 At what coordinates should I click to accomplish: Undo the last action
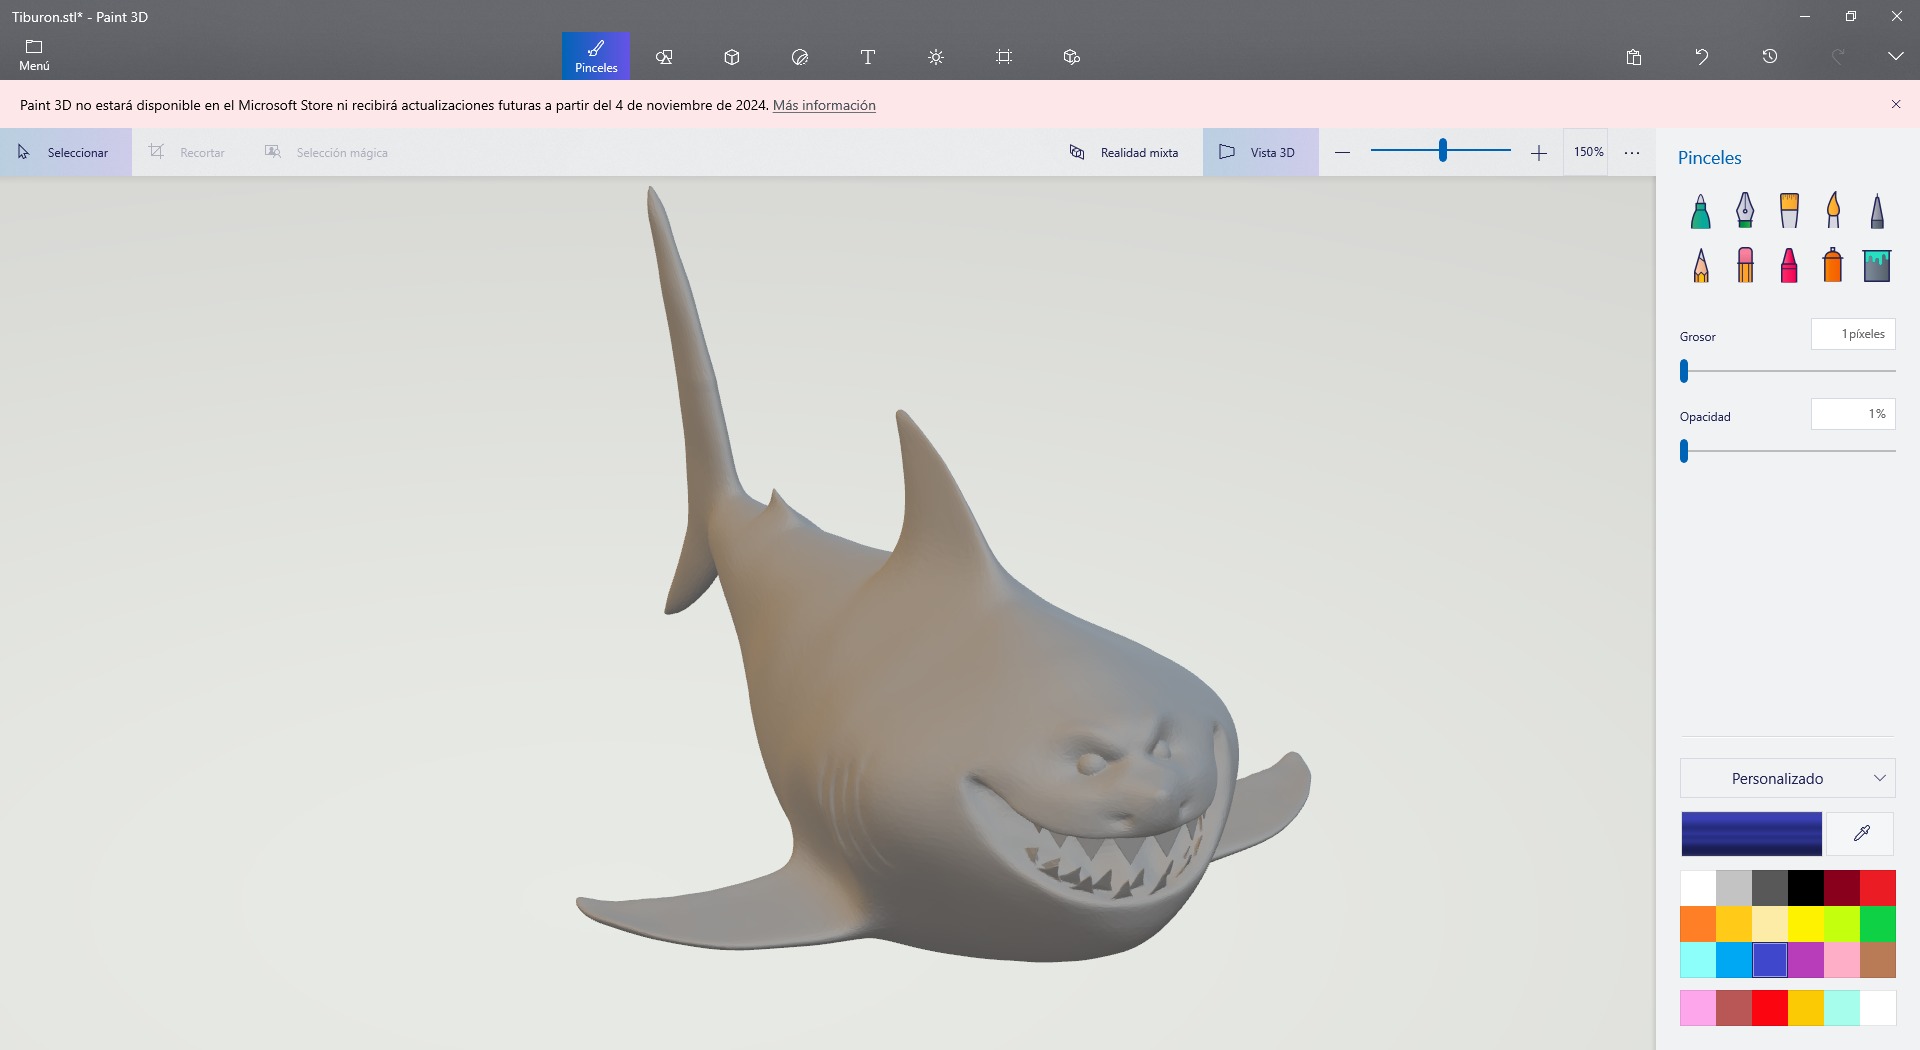pyautogui.click(x=1702, y=57)
